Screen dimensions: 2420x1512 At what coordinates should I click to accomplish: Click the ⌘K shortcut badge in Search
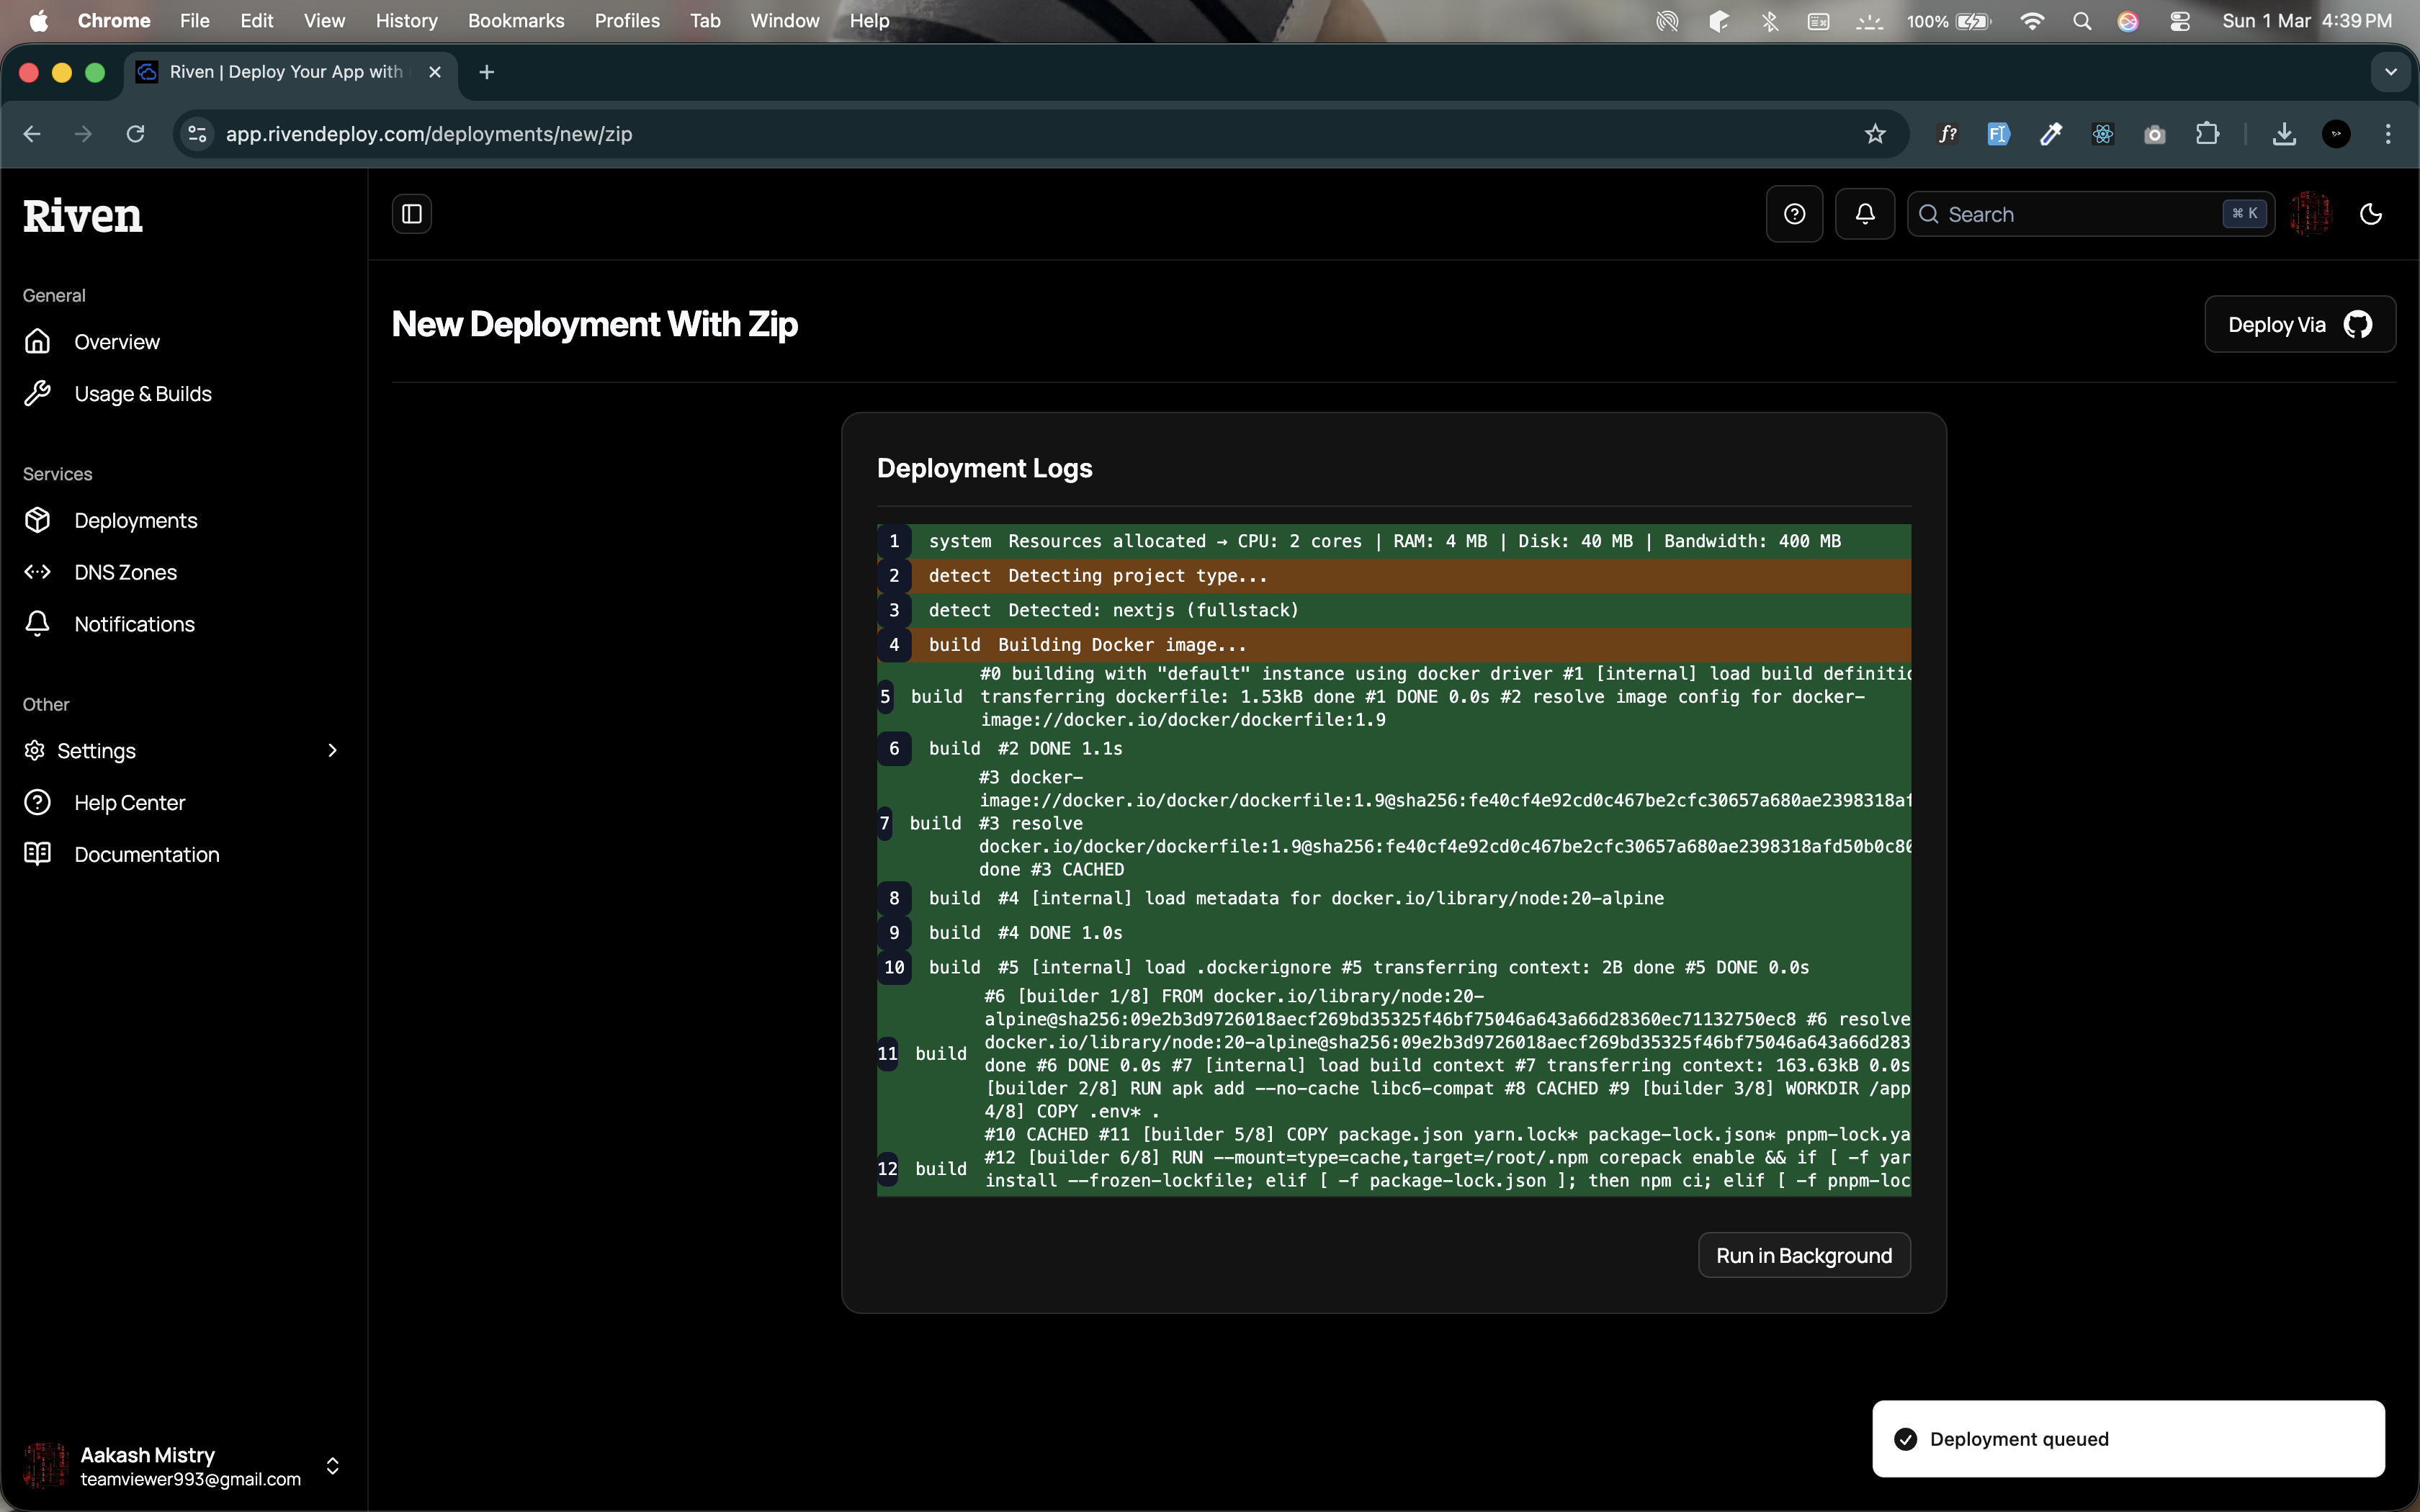tap(2245, 214)
